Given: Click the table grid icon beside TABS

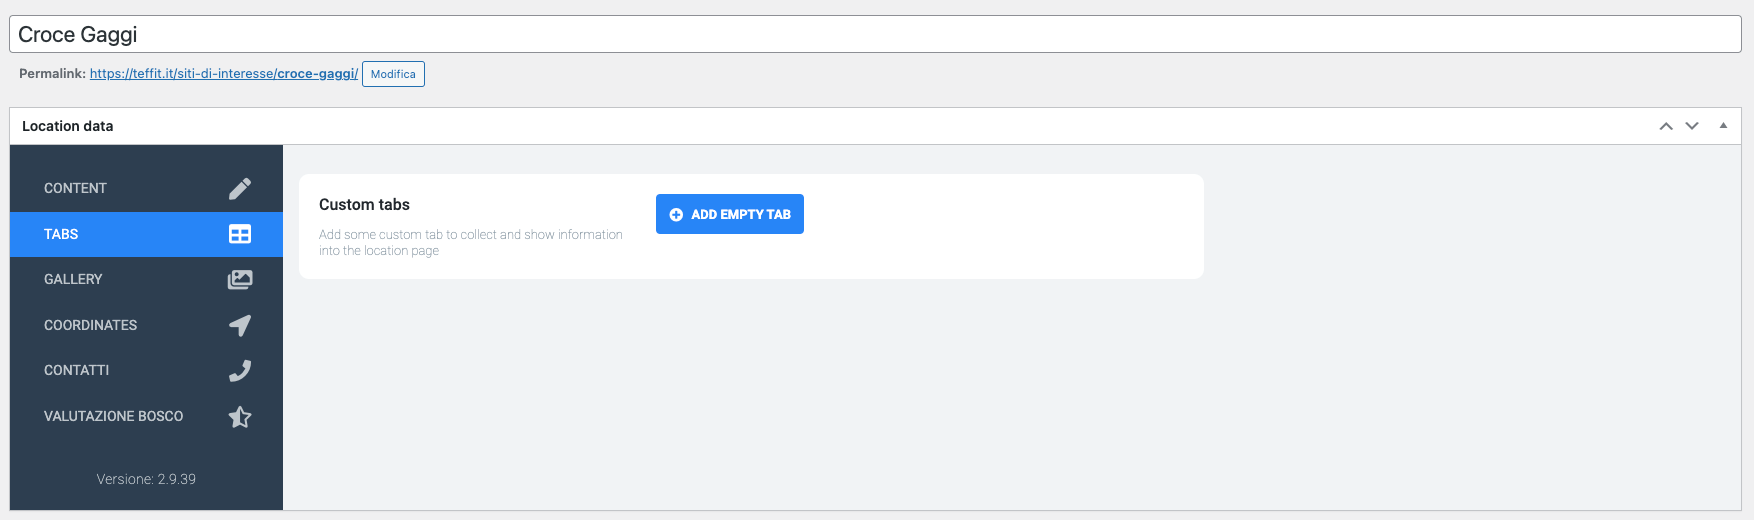Looking at the screenshot, I should [x=240, y=234].
